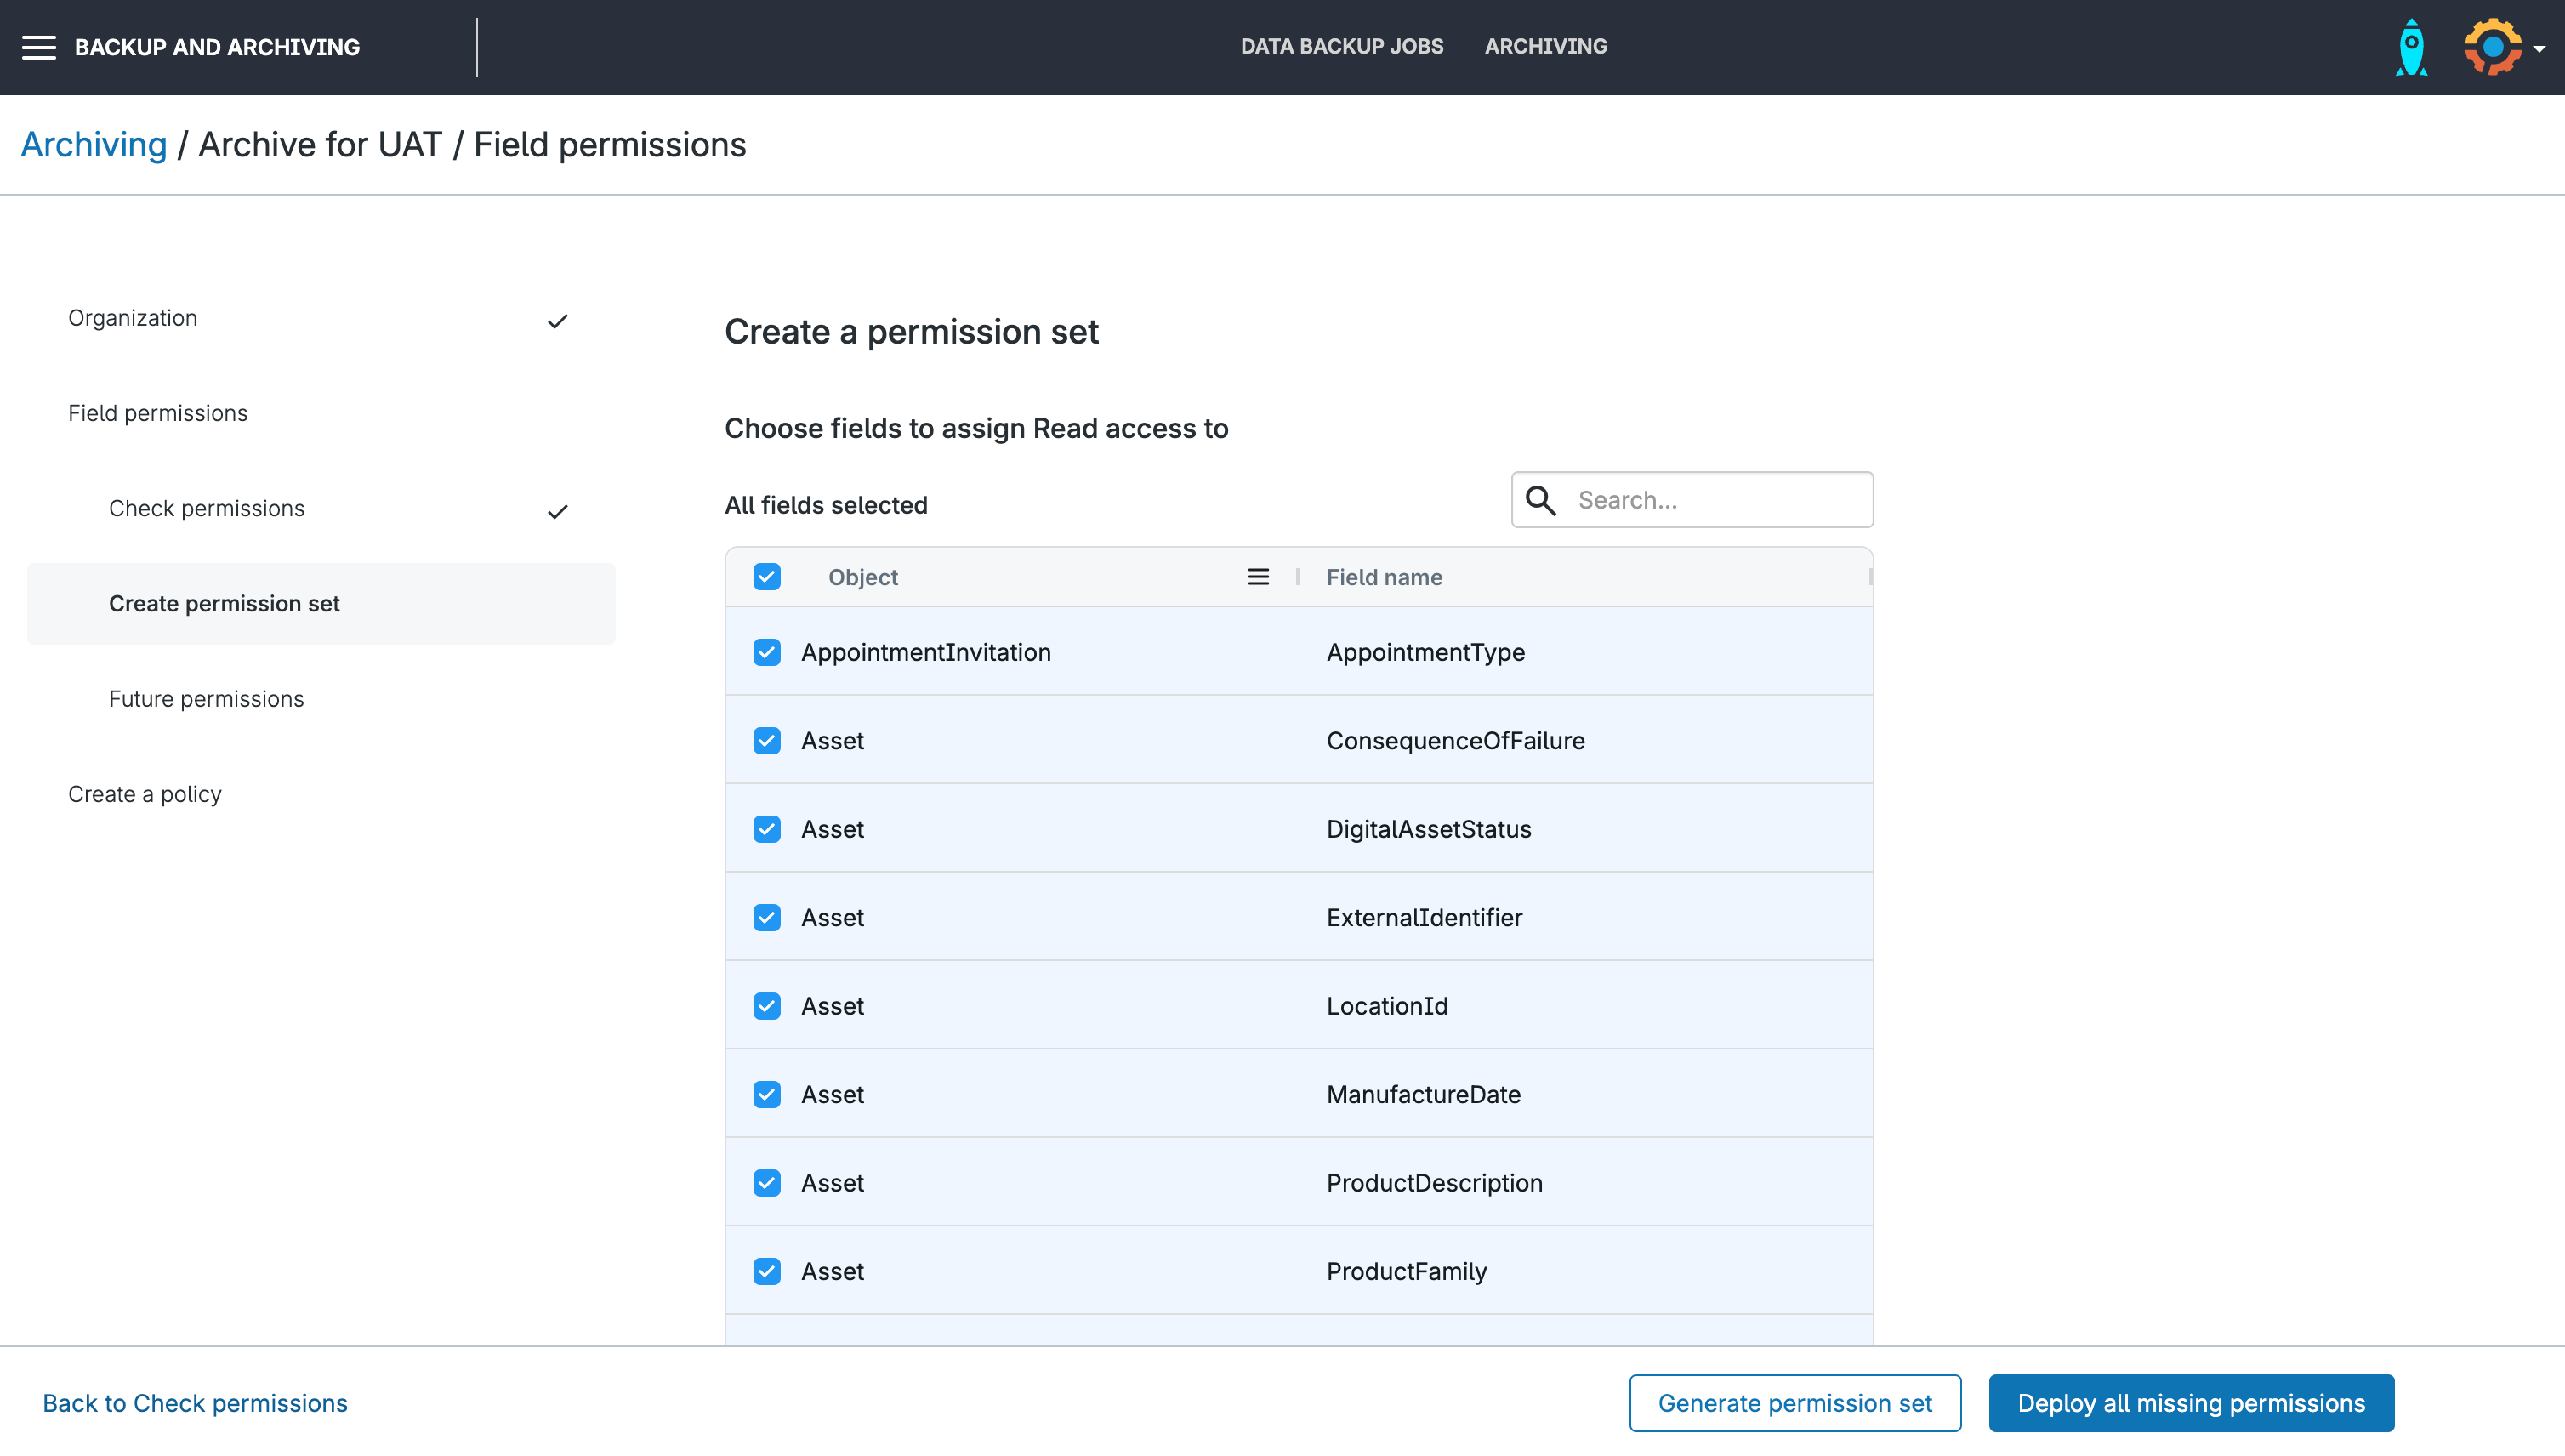Viewport: 2565px width, 1456px height.
Task: Uncheck Asset ManufactureDate checkbox
Action: pyautogui.click(x=767, y=1094)
